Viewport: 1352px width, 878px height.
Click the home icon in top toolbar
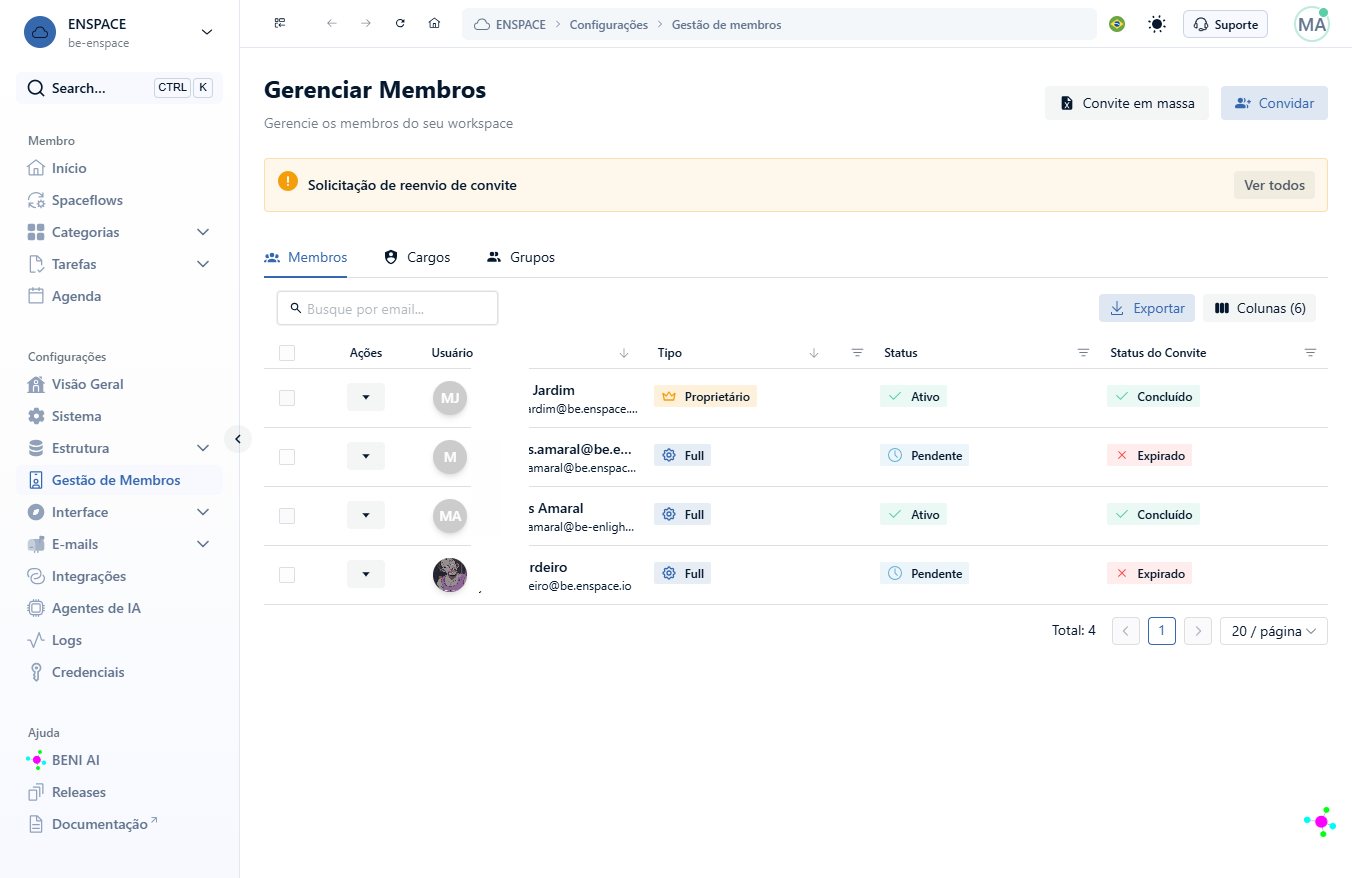434,24
